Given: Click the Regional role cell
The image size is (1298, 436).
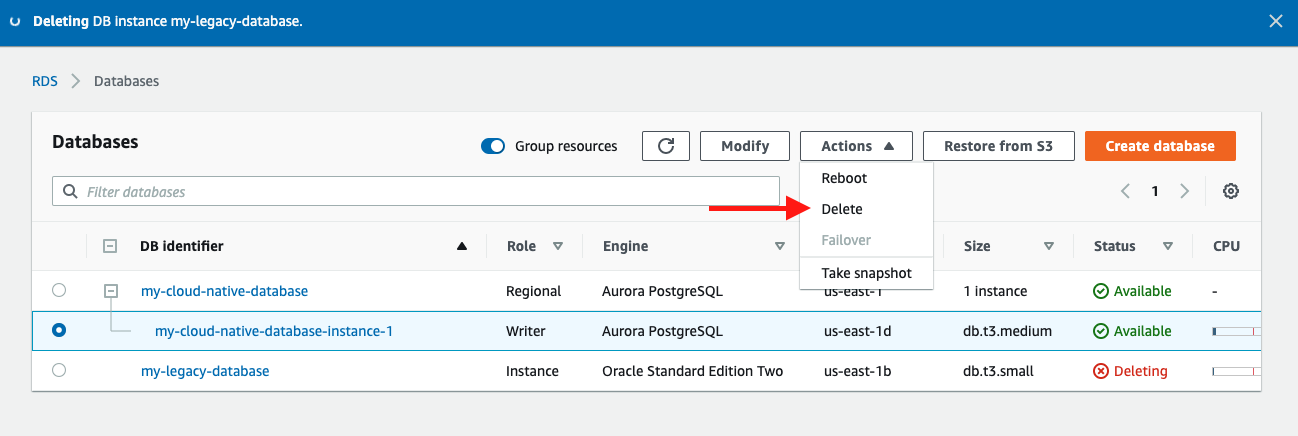Looking at the screenshot, I should 534,291.
